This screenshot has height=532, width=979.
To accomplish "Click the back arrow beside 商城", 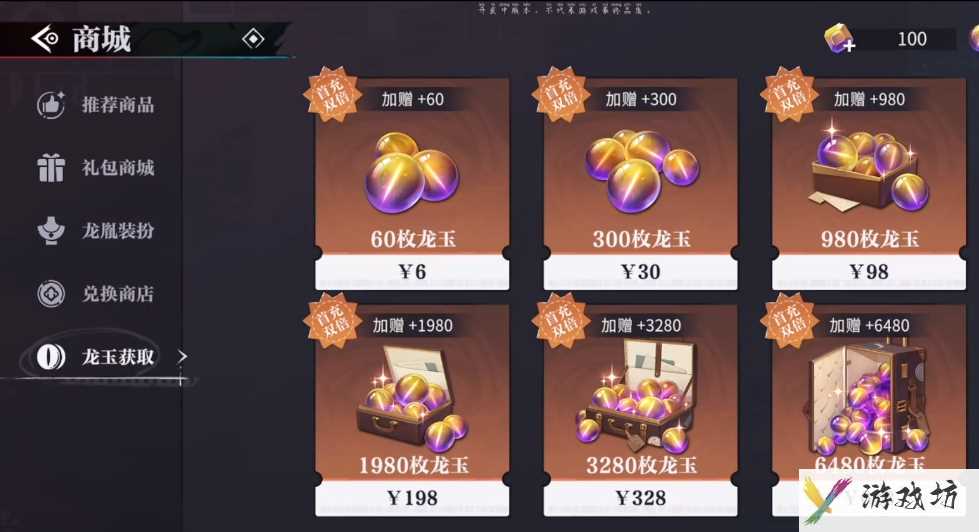I will (45, 39).
